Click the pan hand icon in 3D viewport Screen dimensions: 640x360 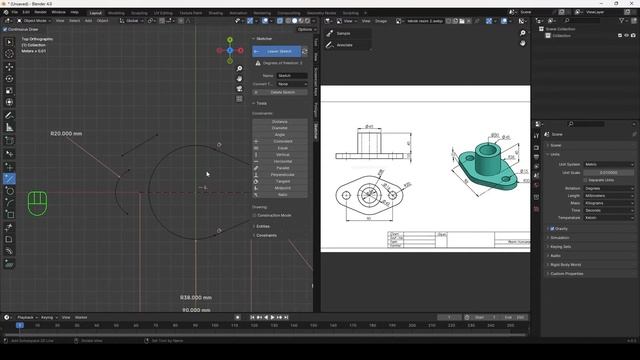[x=239, y=78]
